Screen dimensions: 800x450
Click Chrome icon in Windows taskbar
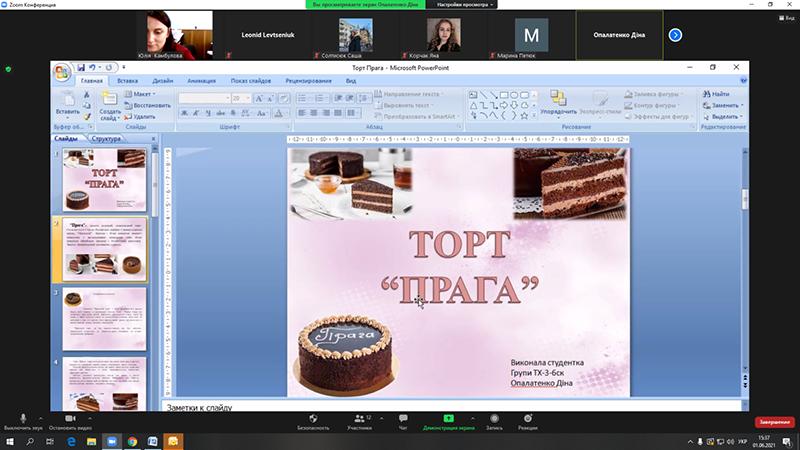click(x=132, y=441)
